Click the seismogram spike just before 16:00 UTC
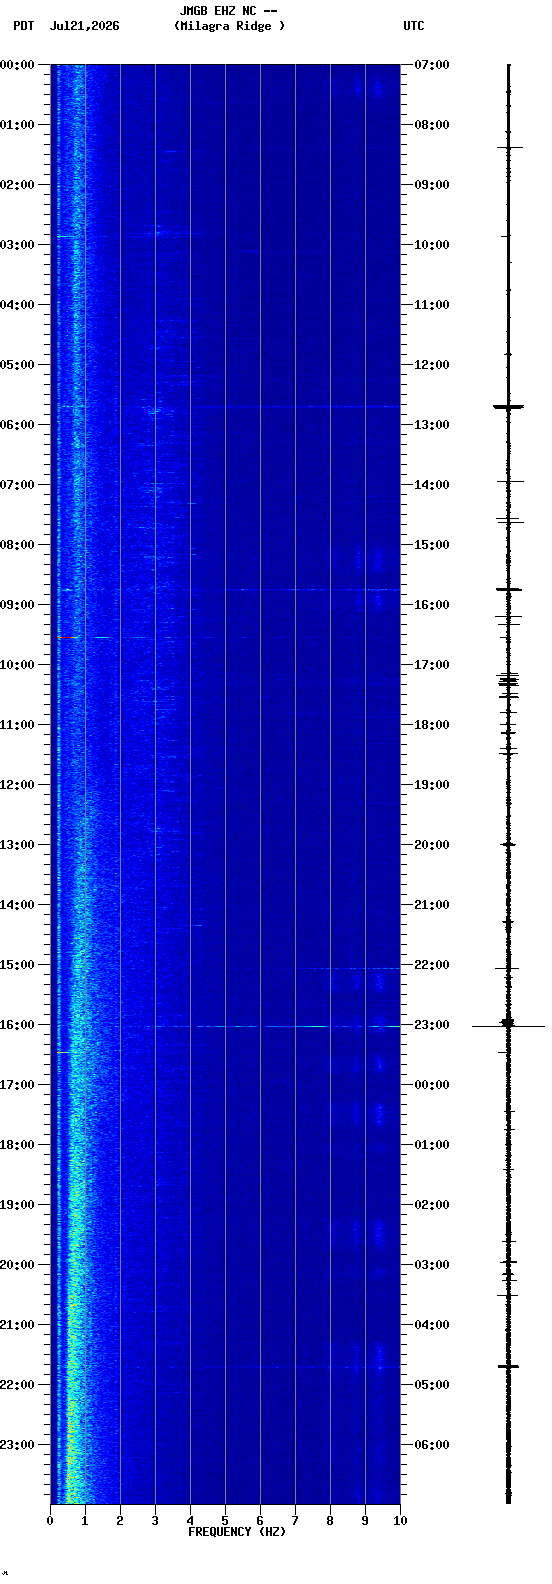Image resolution: width=552 pixels, height=1584 pixels. click(x=508, y=589)
